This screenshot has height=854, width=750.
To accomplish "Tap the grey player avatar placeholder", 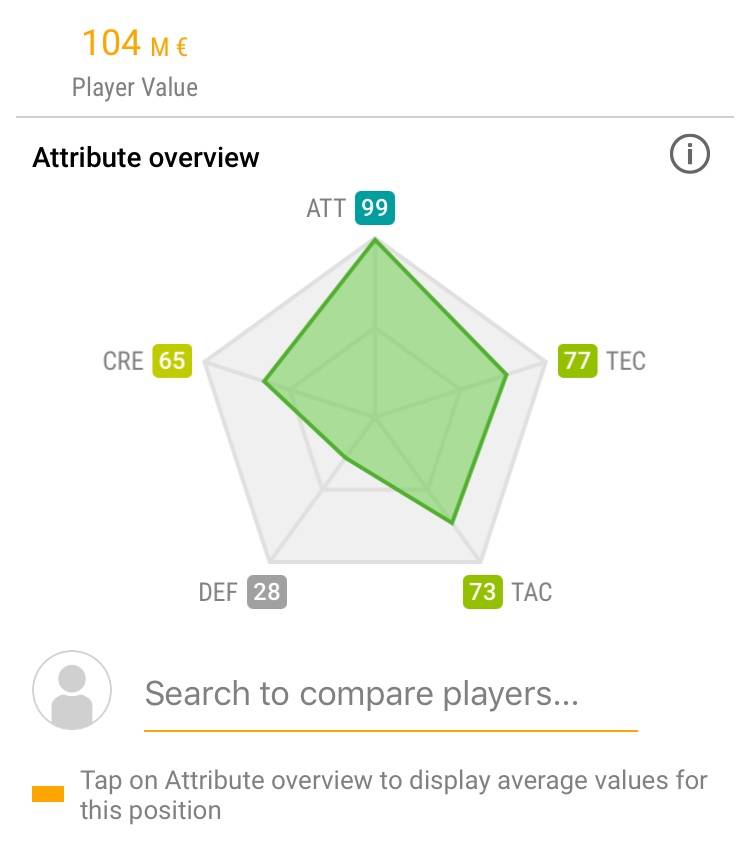I will pos(72,690).
